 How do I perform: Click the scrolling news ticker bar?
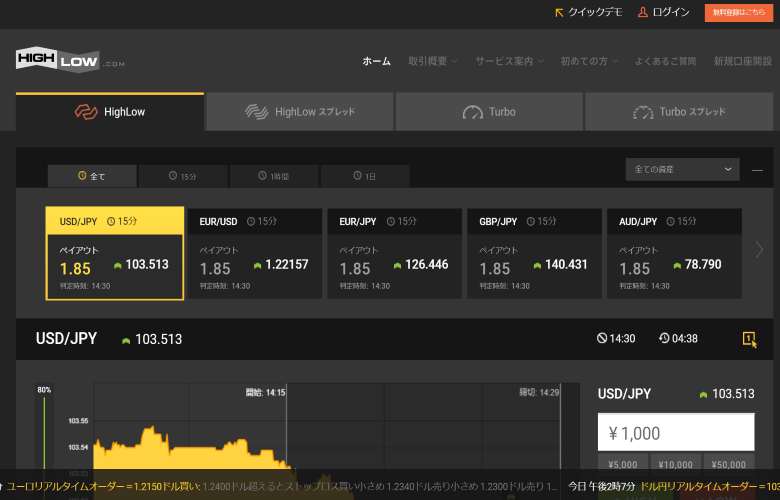(x=390, y=486)
